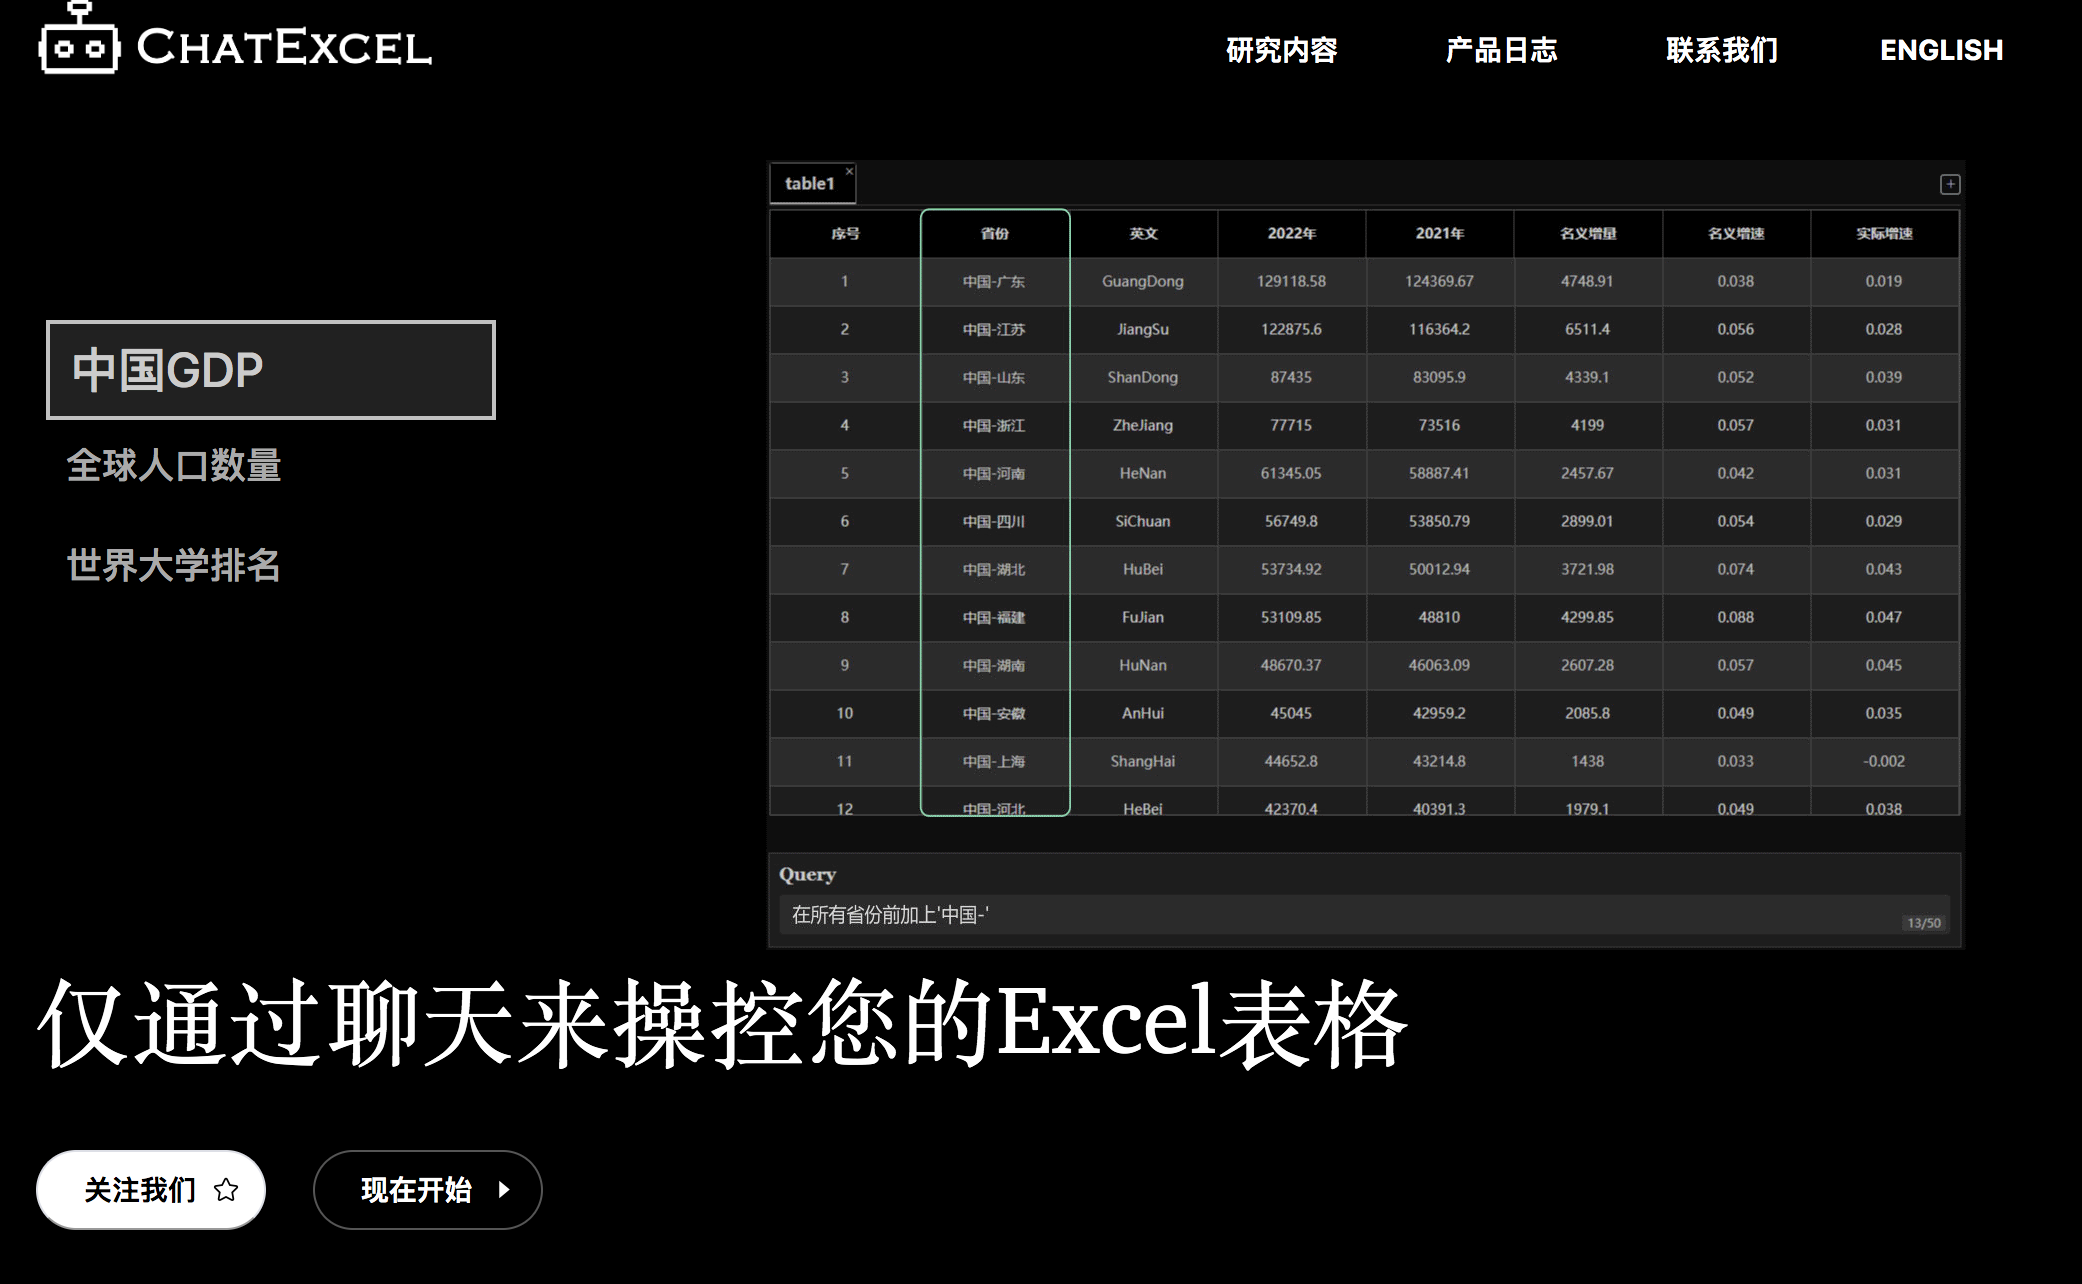Click the ShangHai cell
Image resolution: width=2082 pixels, height=1284 pixels.
(1143, 762)
